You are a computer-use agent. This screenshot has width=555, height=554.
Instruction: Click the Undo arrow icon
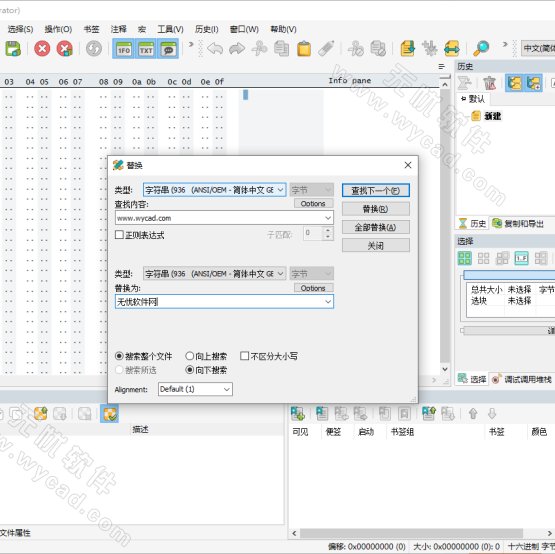pyautogui.click(x=215, y=48)
